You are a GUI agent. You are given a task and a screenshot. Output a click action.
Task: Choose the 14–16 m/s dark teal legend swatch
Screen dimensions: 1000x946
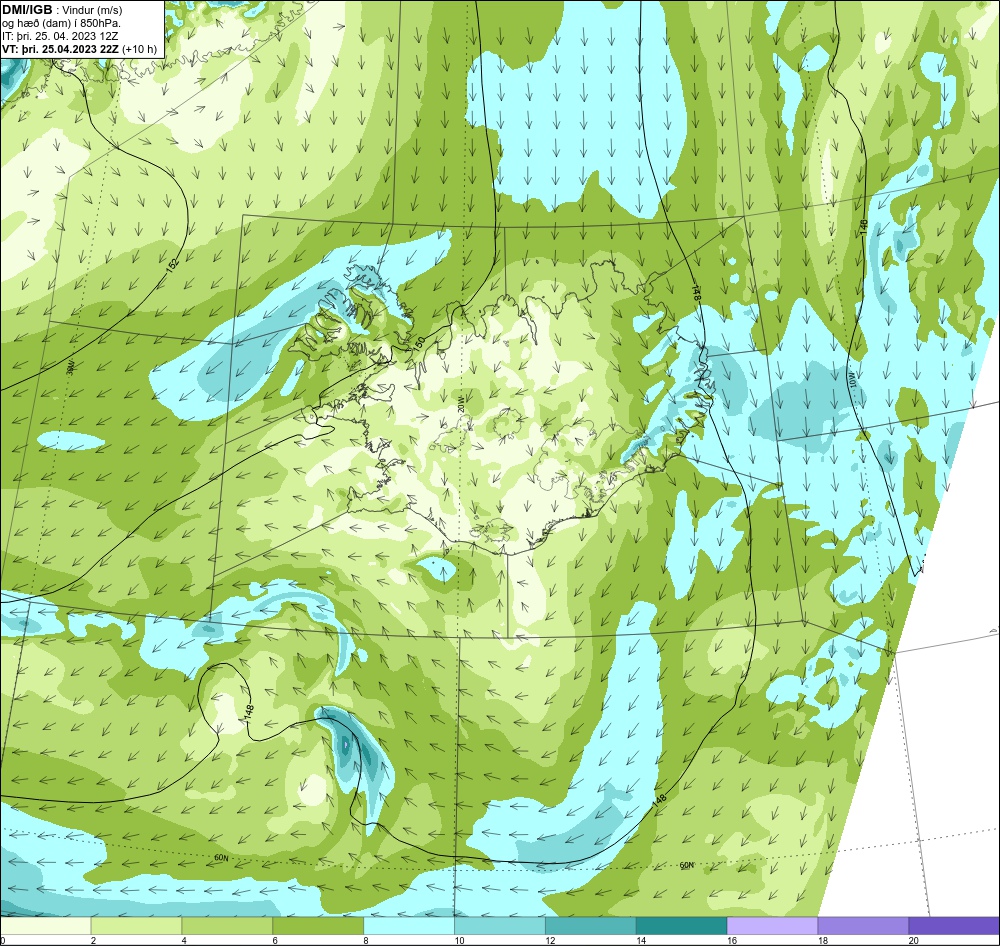(x=682, y=925)
